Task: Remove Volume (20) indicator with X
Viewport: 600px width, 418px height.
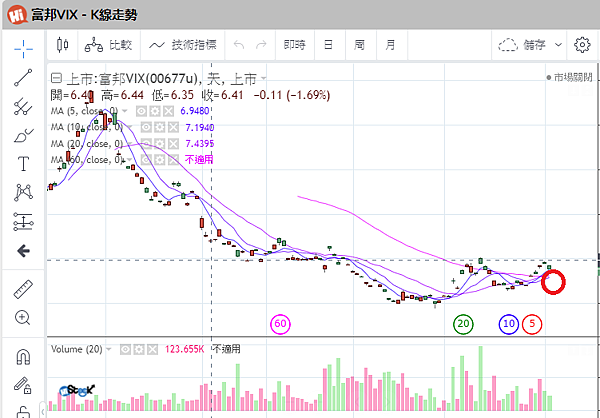Action: tap(152, 349)
